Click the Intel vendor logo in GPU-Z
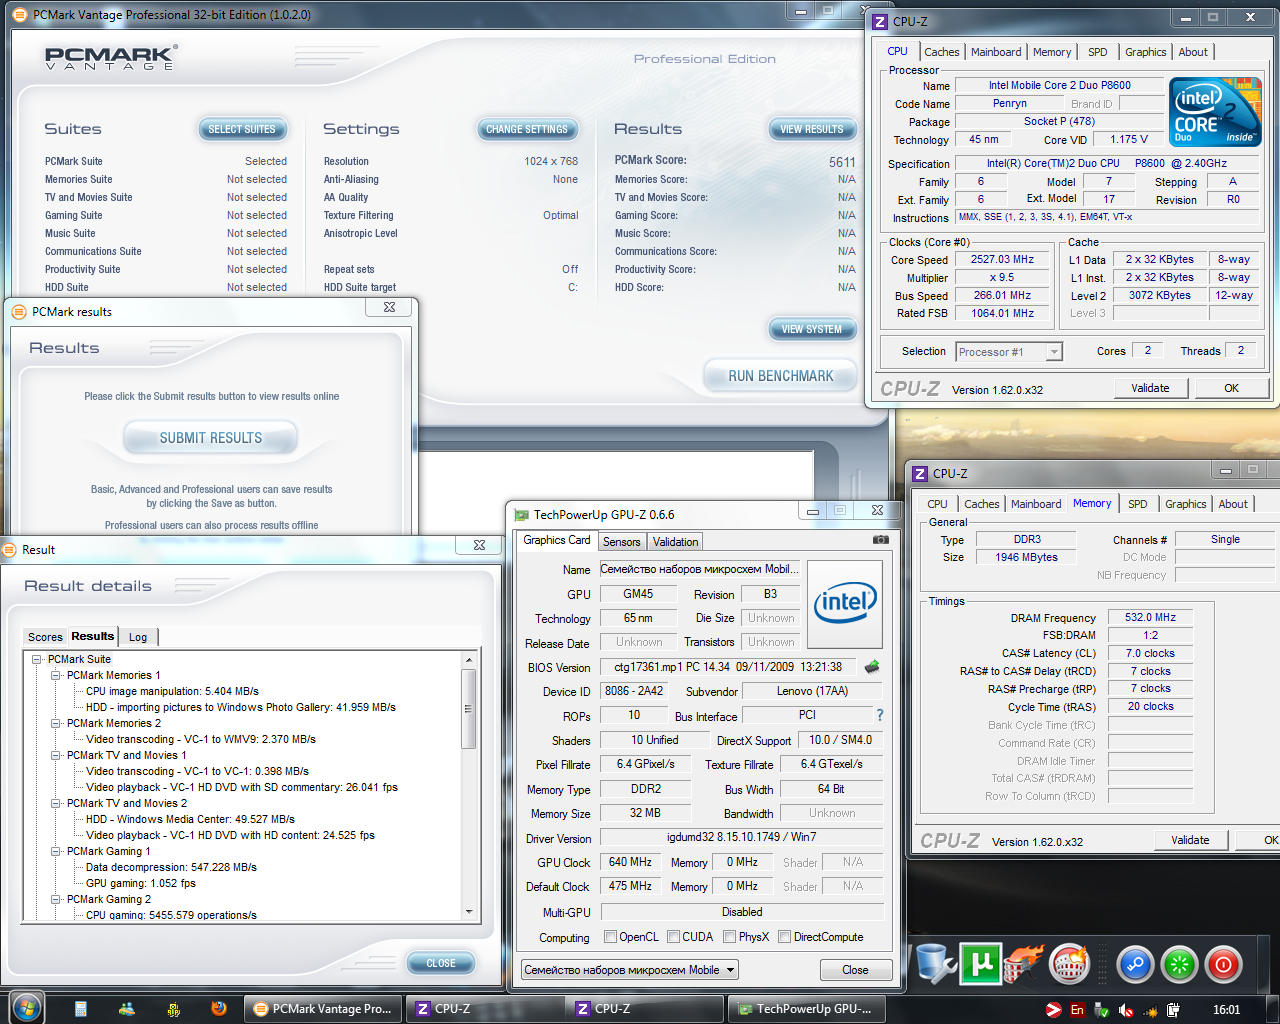Image resolution: width=1280 pixels, height=1024 pixels. click(x=845, y=603)
